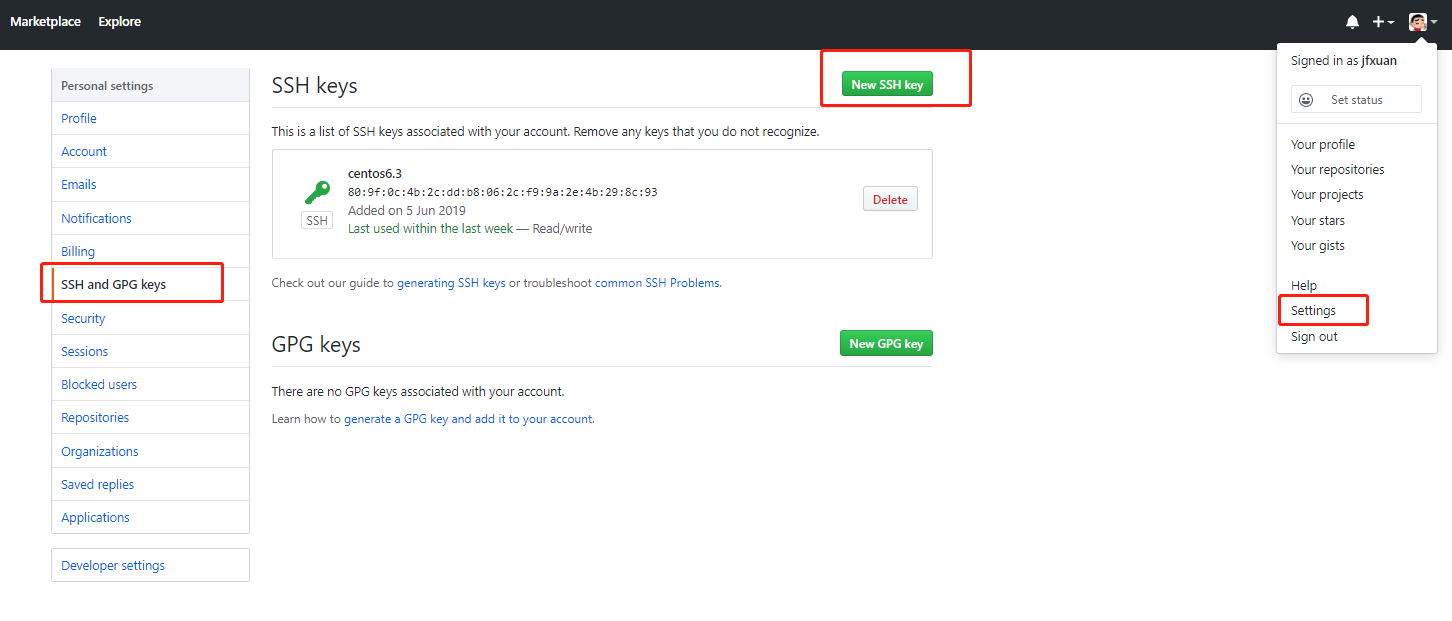Choose Your stars in the user menu
This screenshot has height=621, width=1452.
point(1318,220)
